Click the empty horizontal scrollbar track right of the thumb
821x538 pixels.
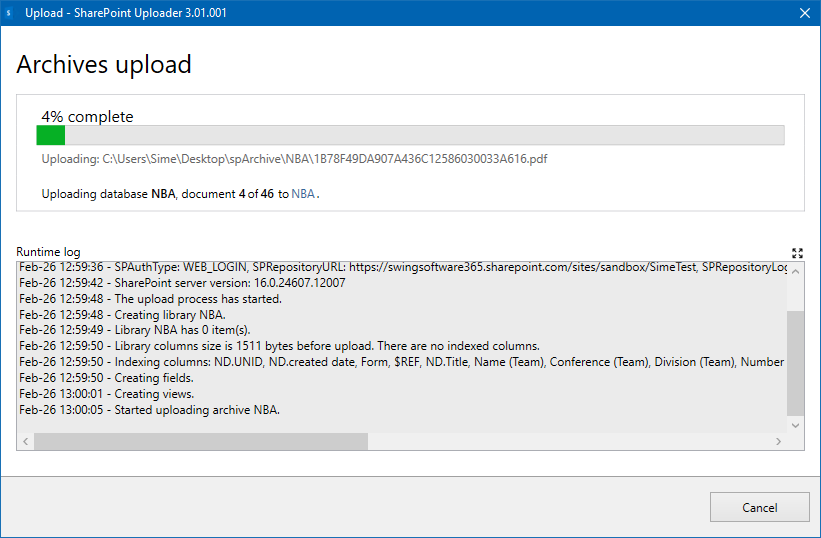click(570, 441)
